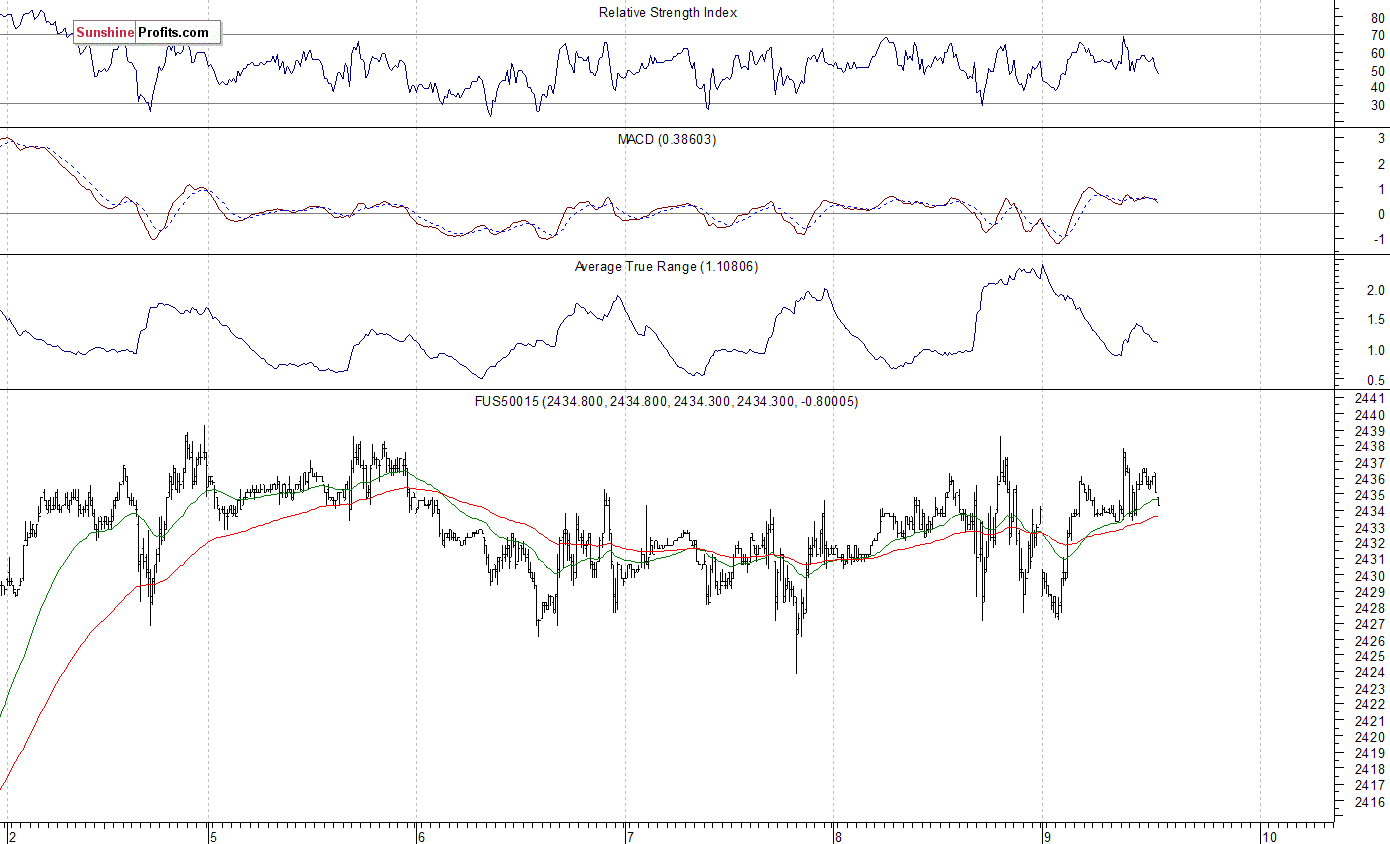Click the RSI axis value 80
This screenshot has width=1390, height=844.
click(1378, 19)
